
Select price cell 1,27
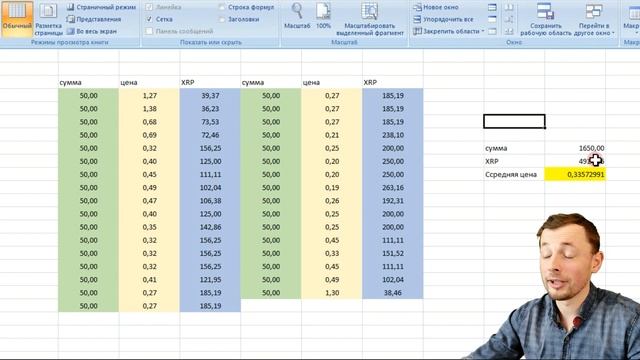[149, 96]
